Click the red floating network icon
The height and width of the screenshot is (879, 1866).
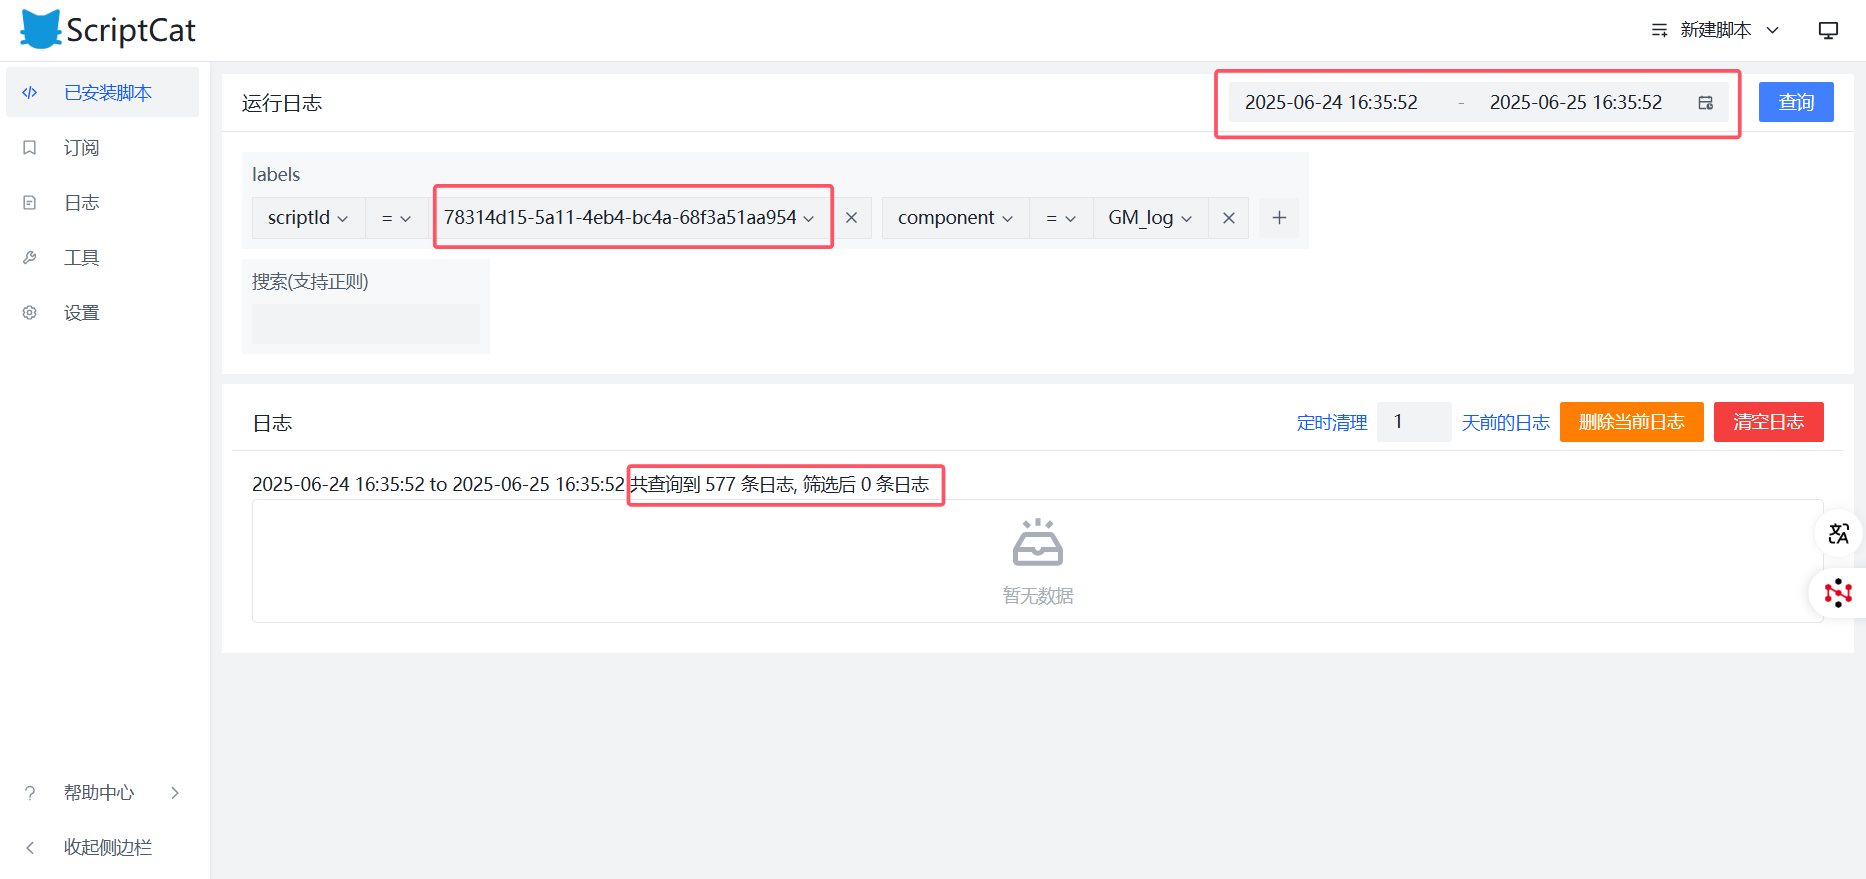click(1837, 593)
